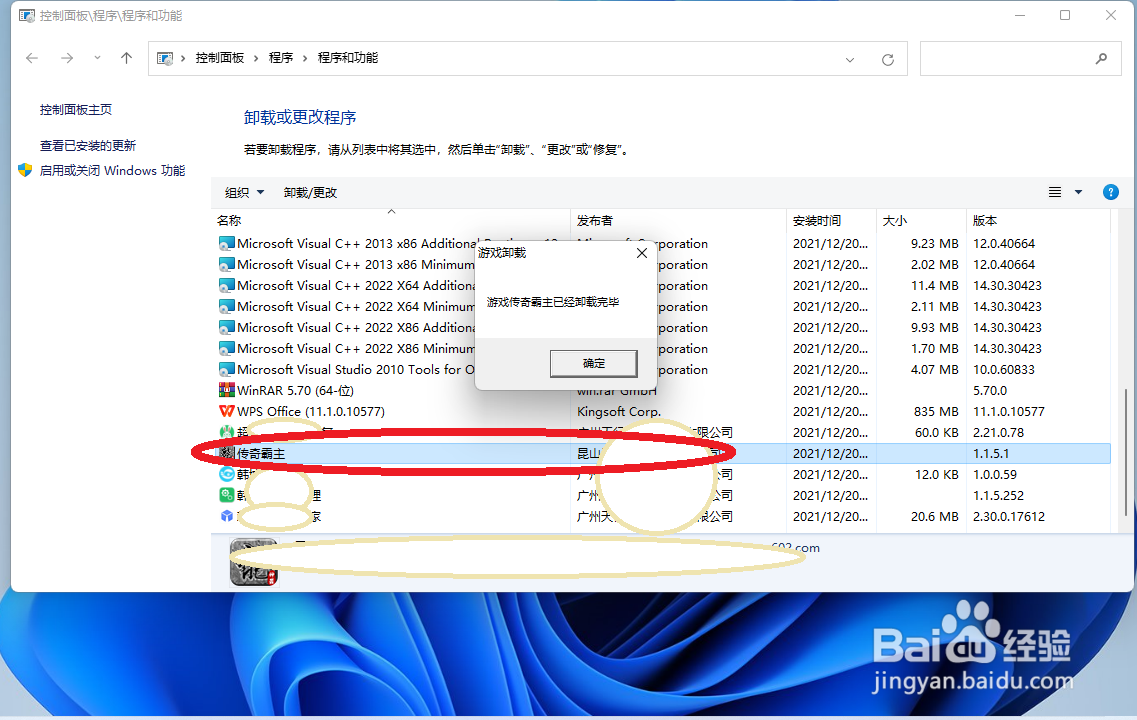Open 控制面板主页 link

pyautogui.click(x=76, y=109)
